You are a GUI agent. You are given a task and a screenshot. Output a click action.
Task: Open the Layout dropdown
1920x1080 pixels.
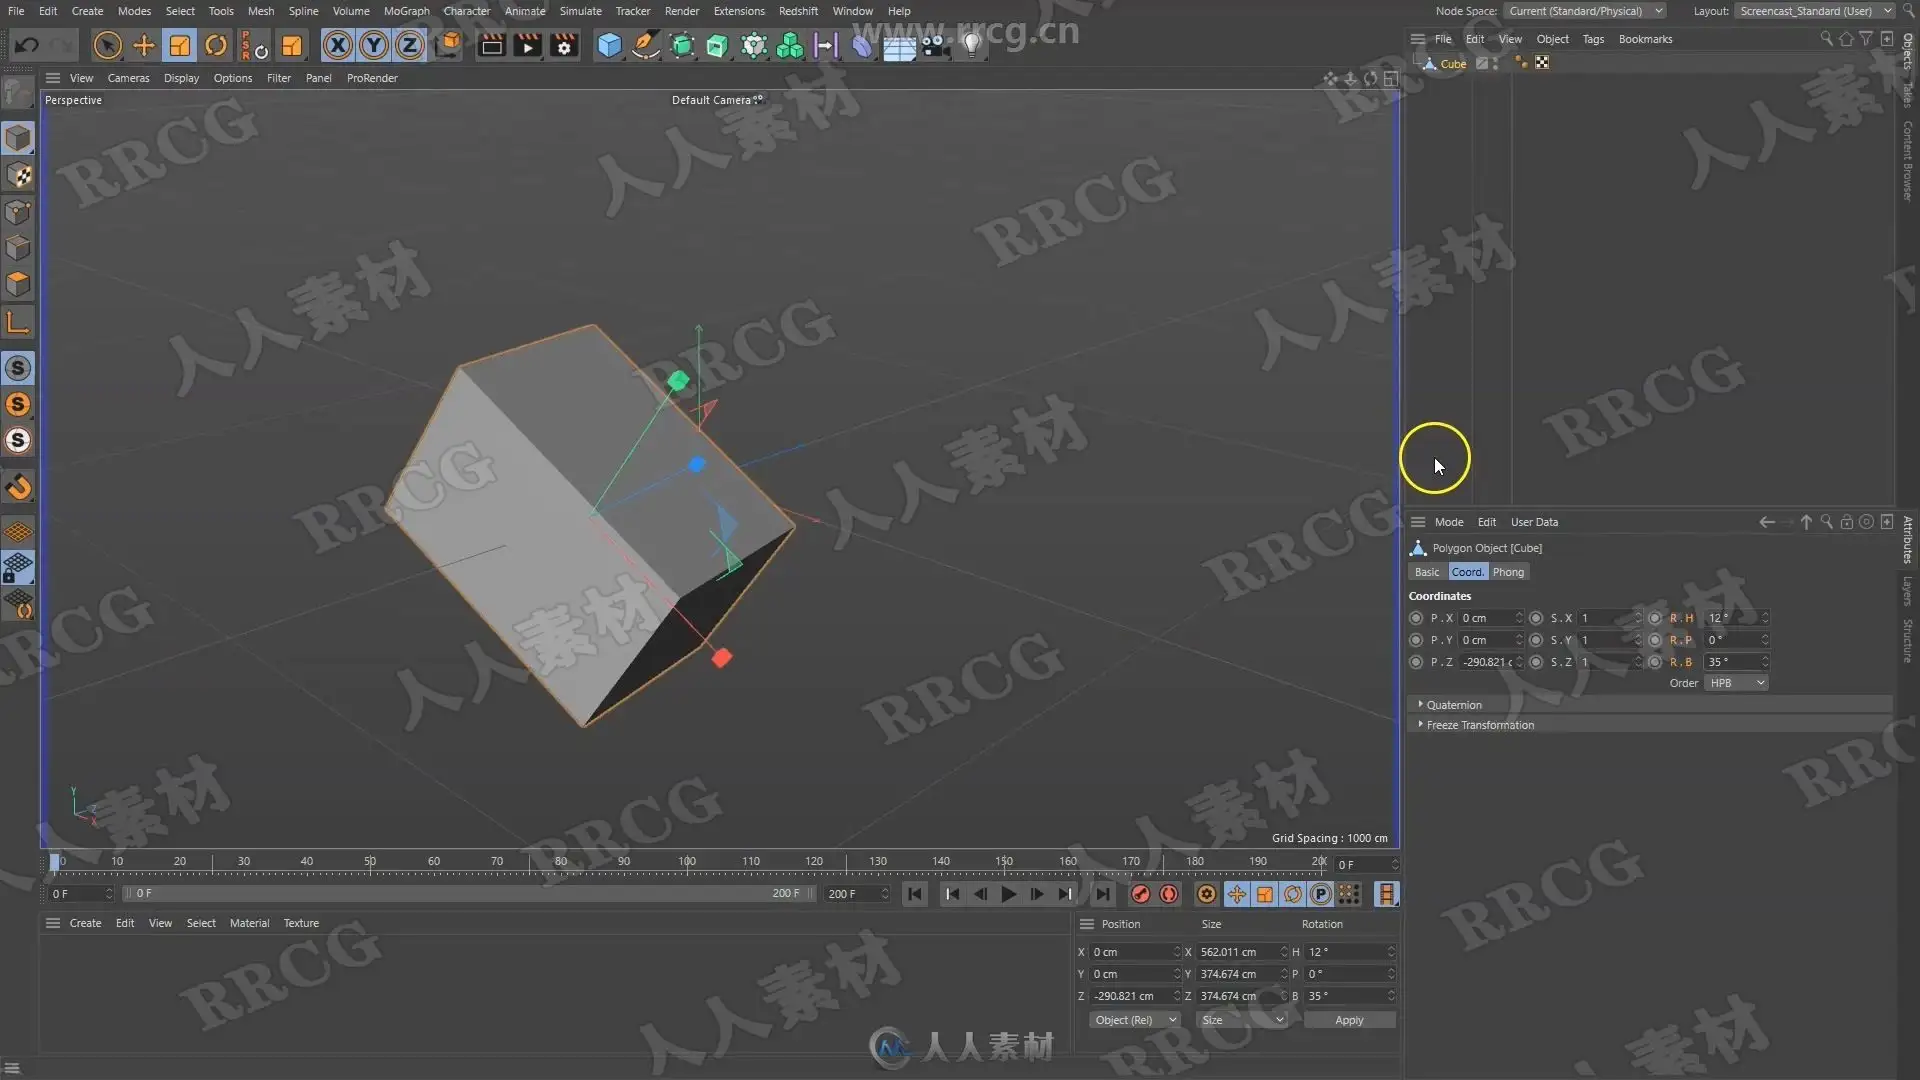(x=1815, y=11)
